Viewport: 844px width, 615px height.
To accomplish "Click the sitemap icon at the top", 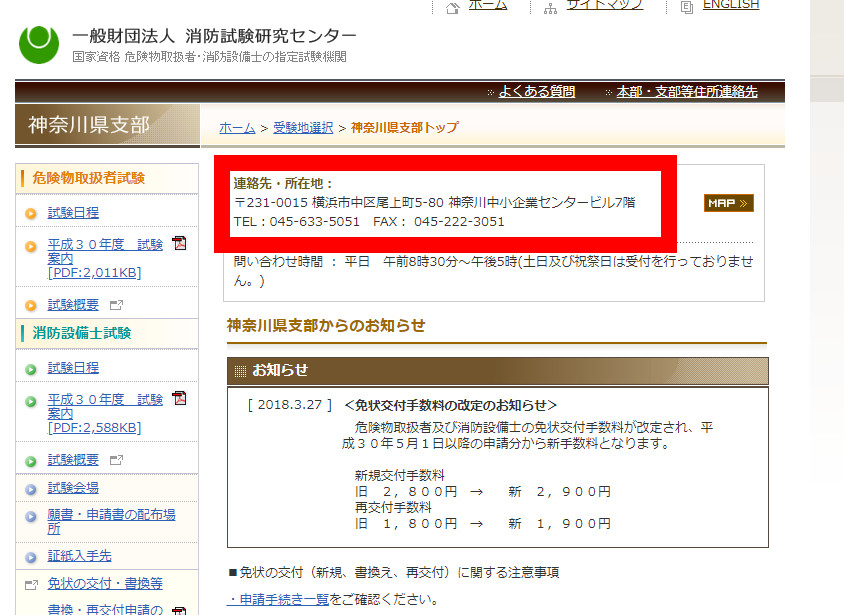I will [x=550, y=7].
